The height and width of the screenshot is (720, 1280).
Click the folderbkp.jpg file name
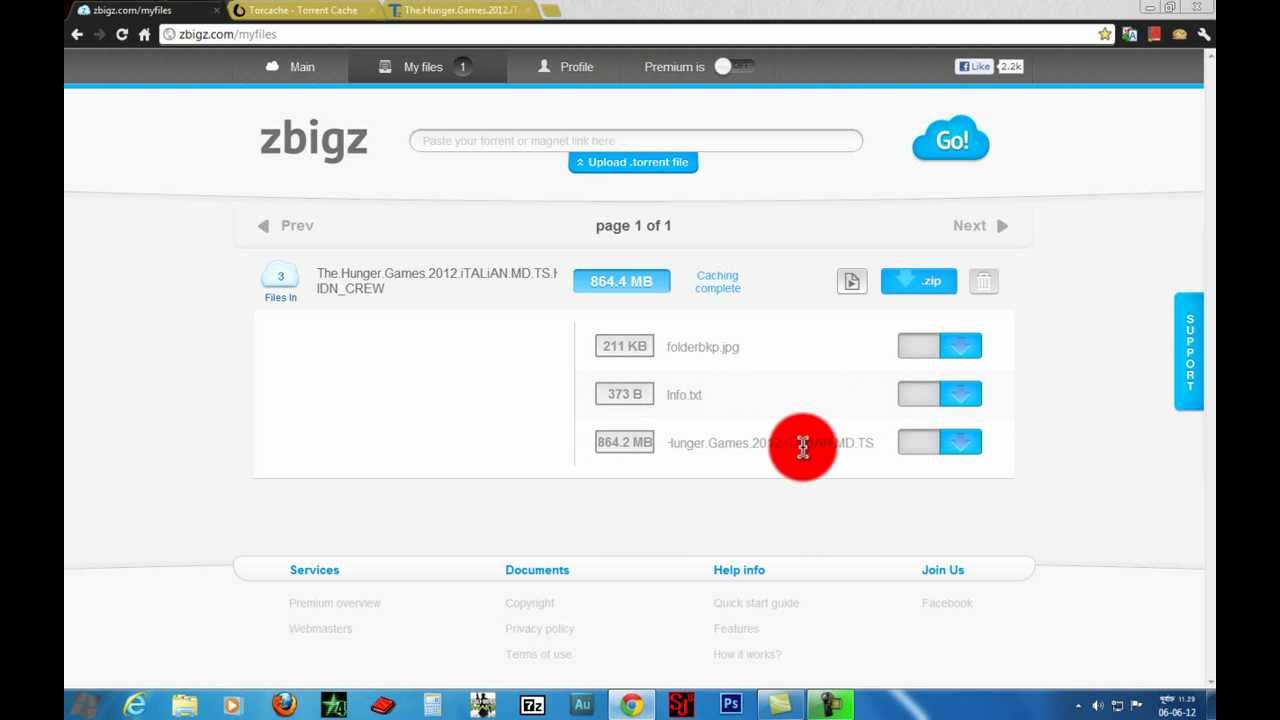coord(703,347)
